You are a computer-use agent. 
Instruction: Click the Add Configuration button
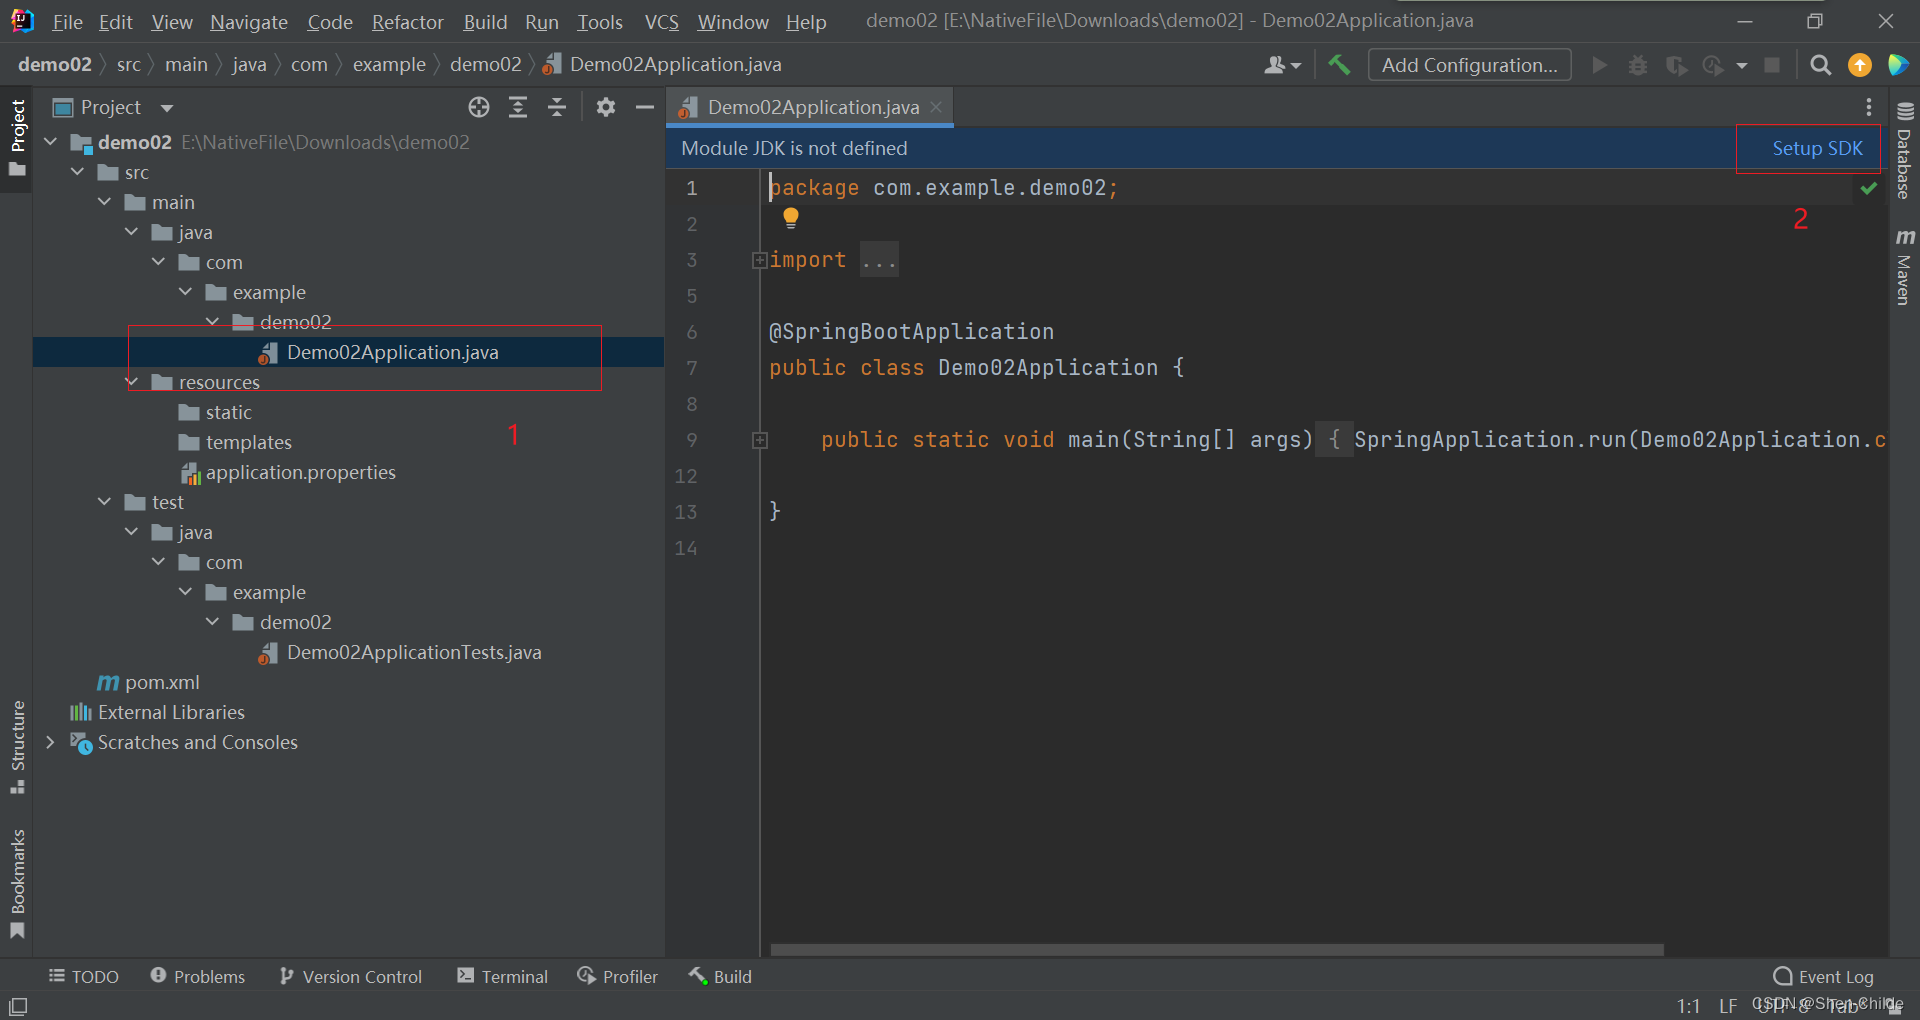[x=1469, y=65]
